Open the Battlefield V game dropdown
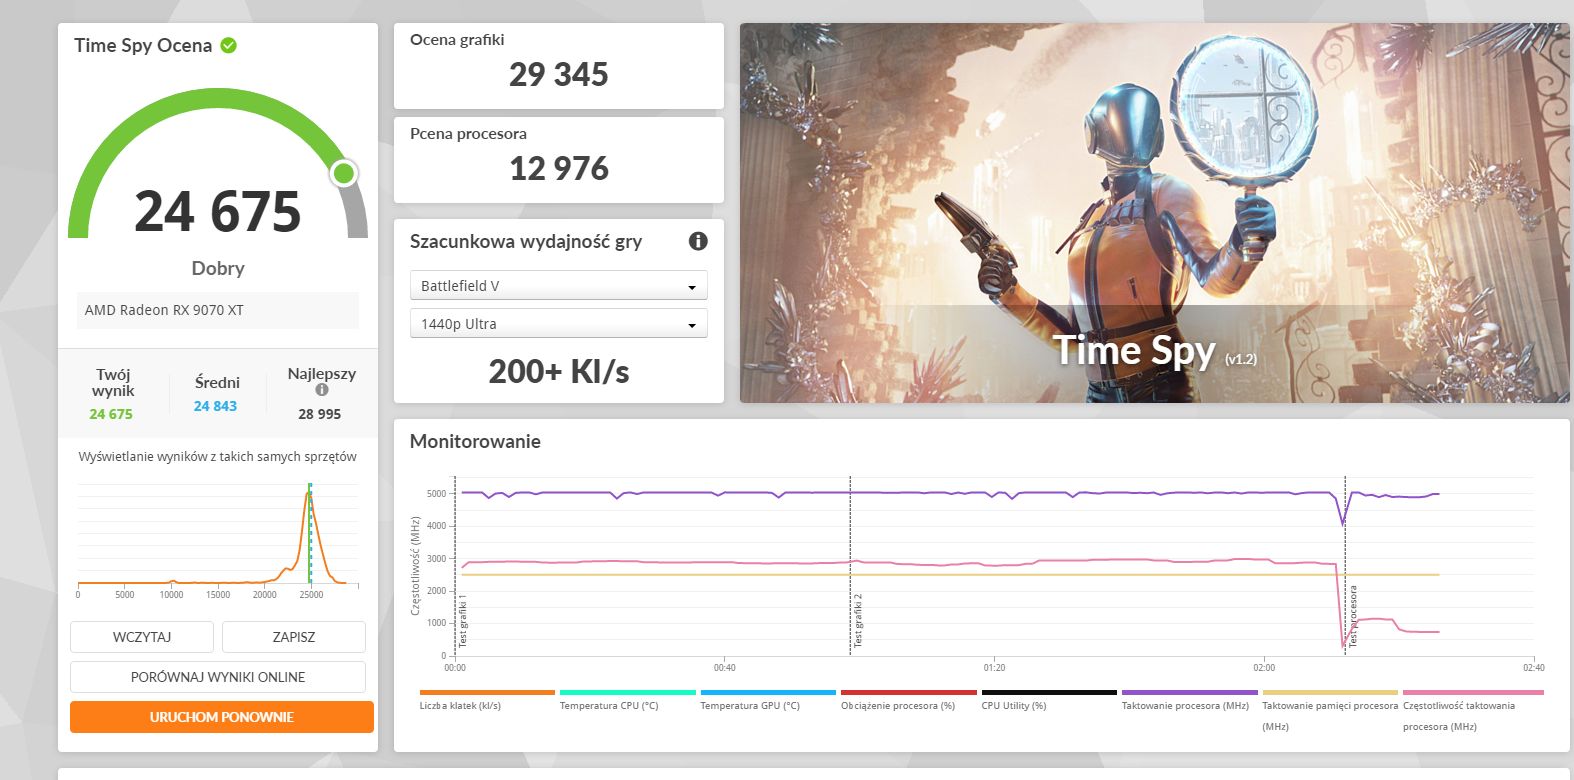This screenshot has height=780, width=1574. (x=559, y=286)
